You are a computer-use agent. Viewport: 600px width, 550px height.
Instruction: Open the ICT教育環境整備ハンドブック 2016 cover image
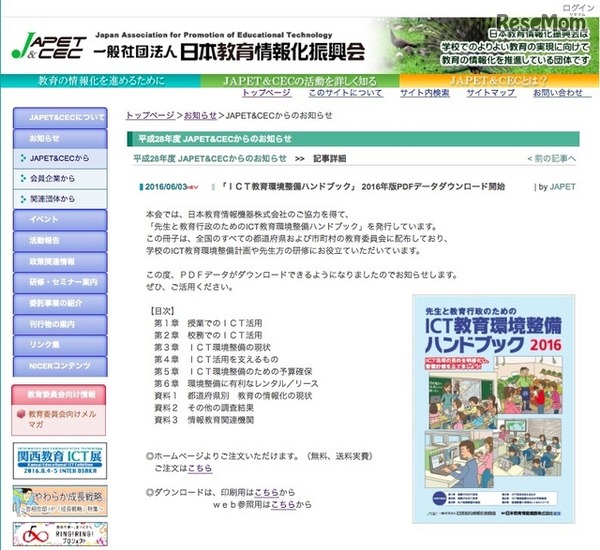[x=493, y=409]
